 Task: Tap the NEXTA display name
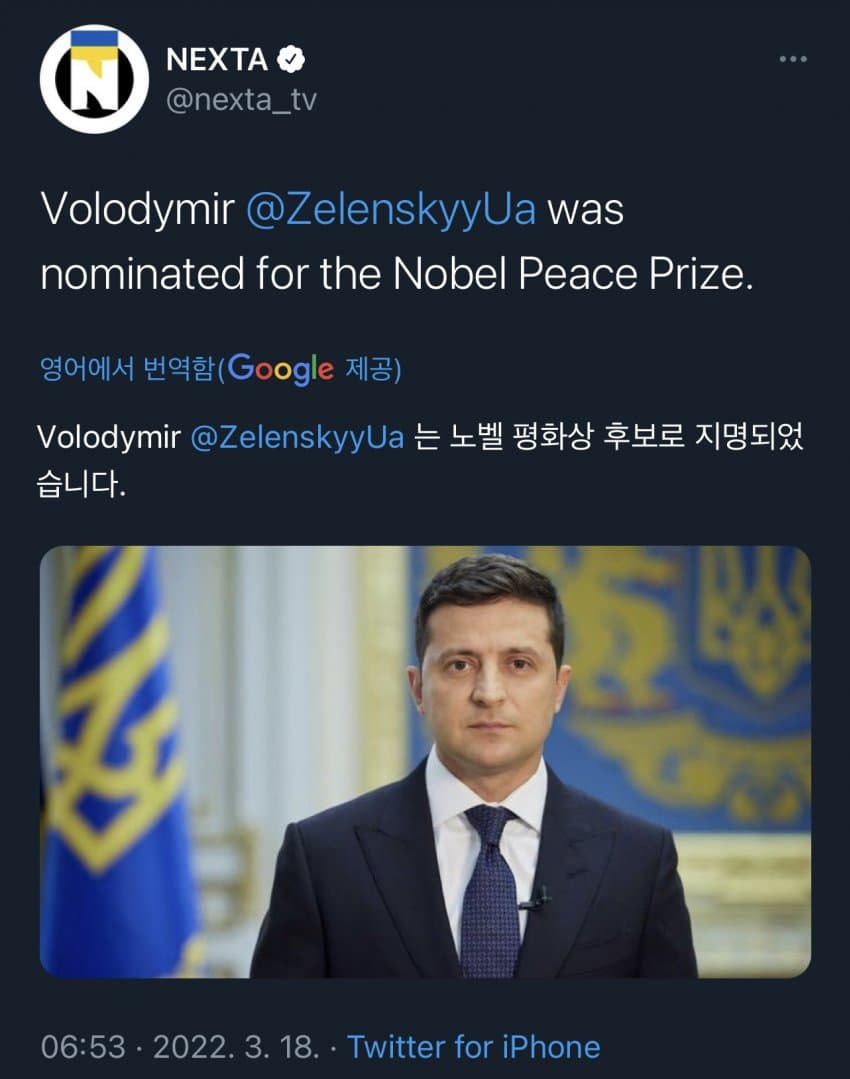click(216, 60)
